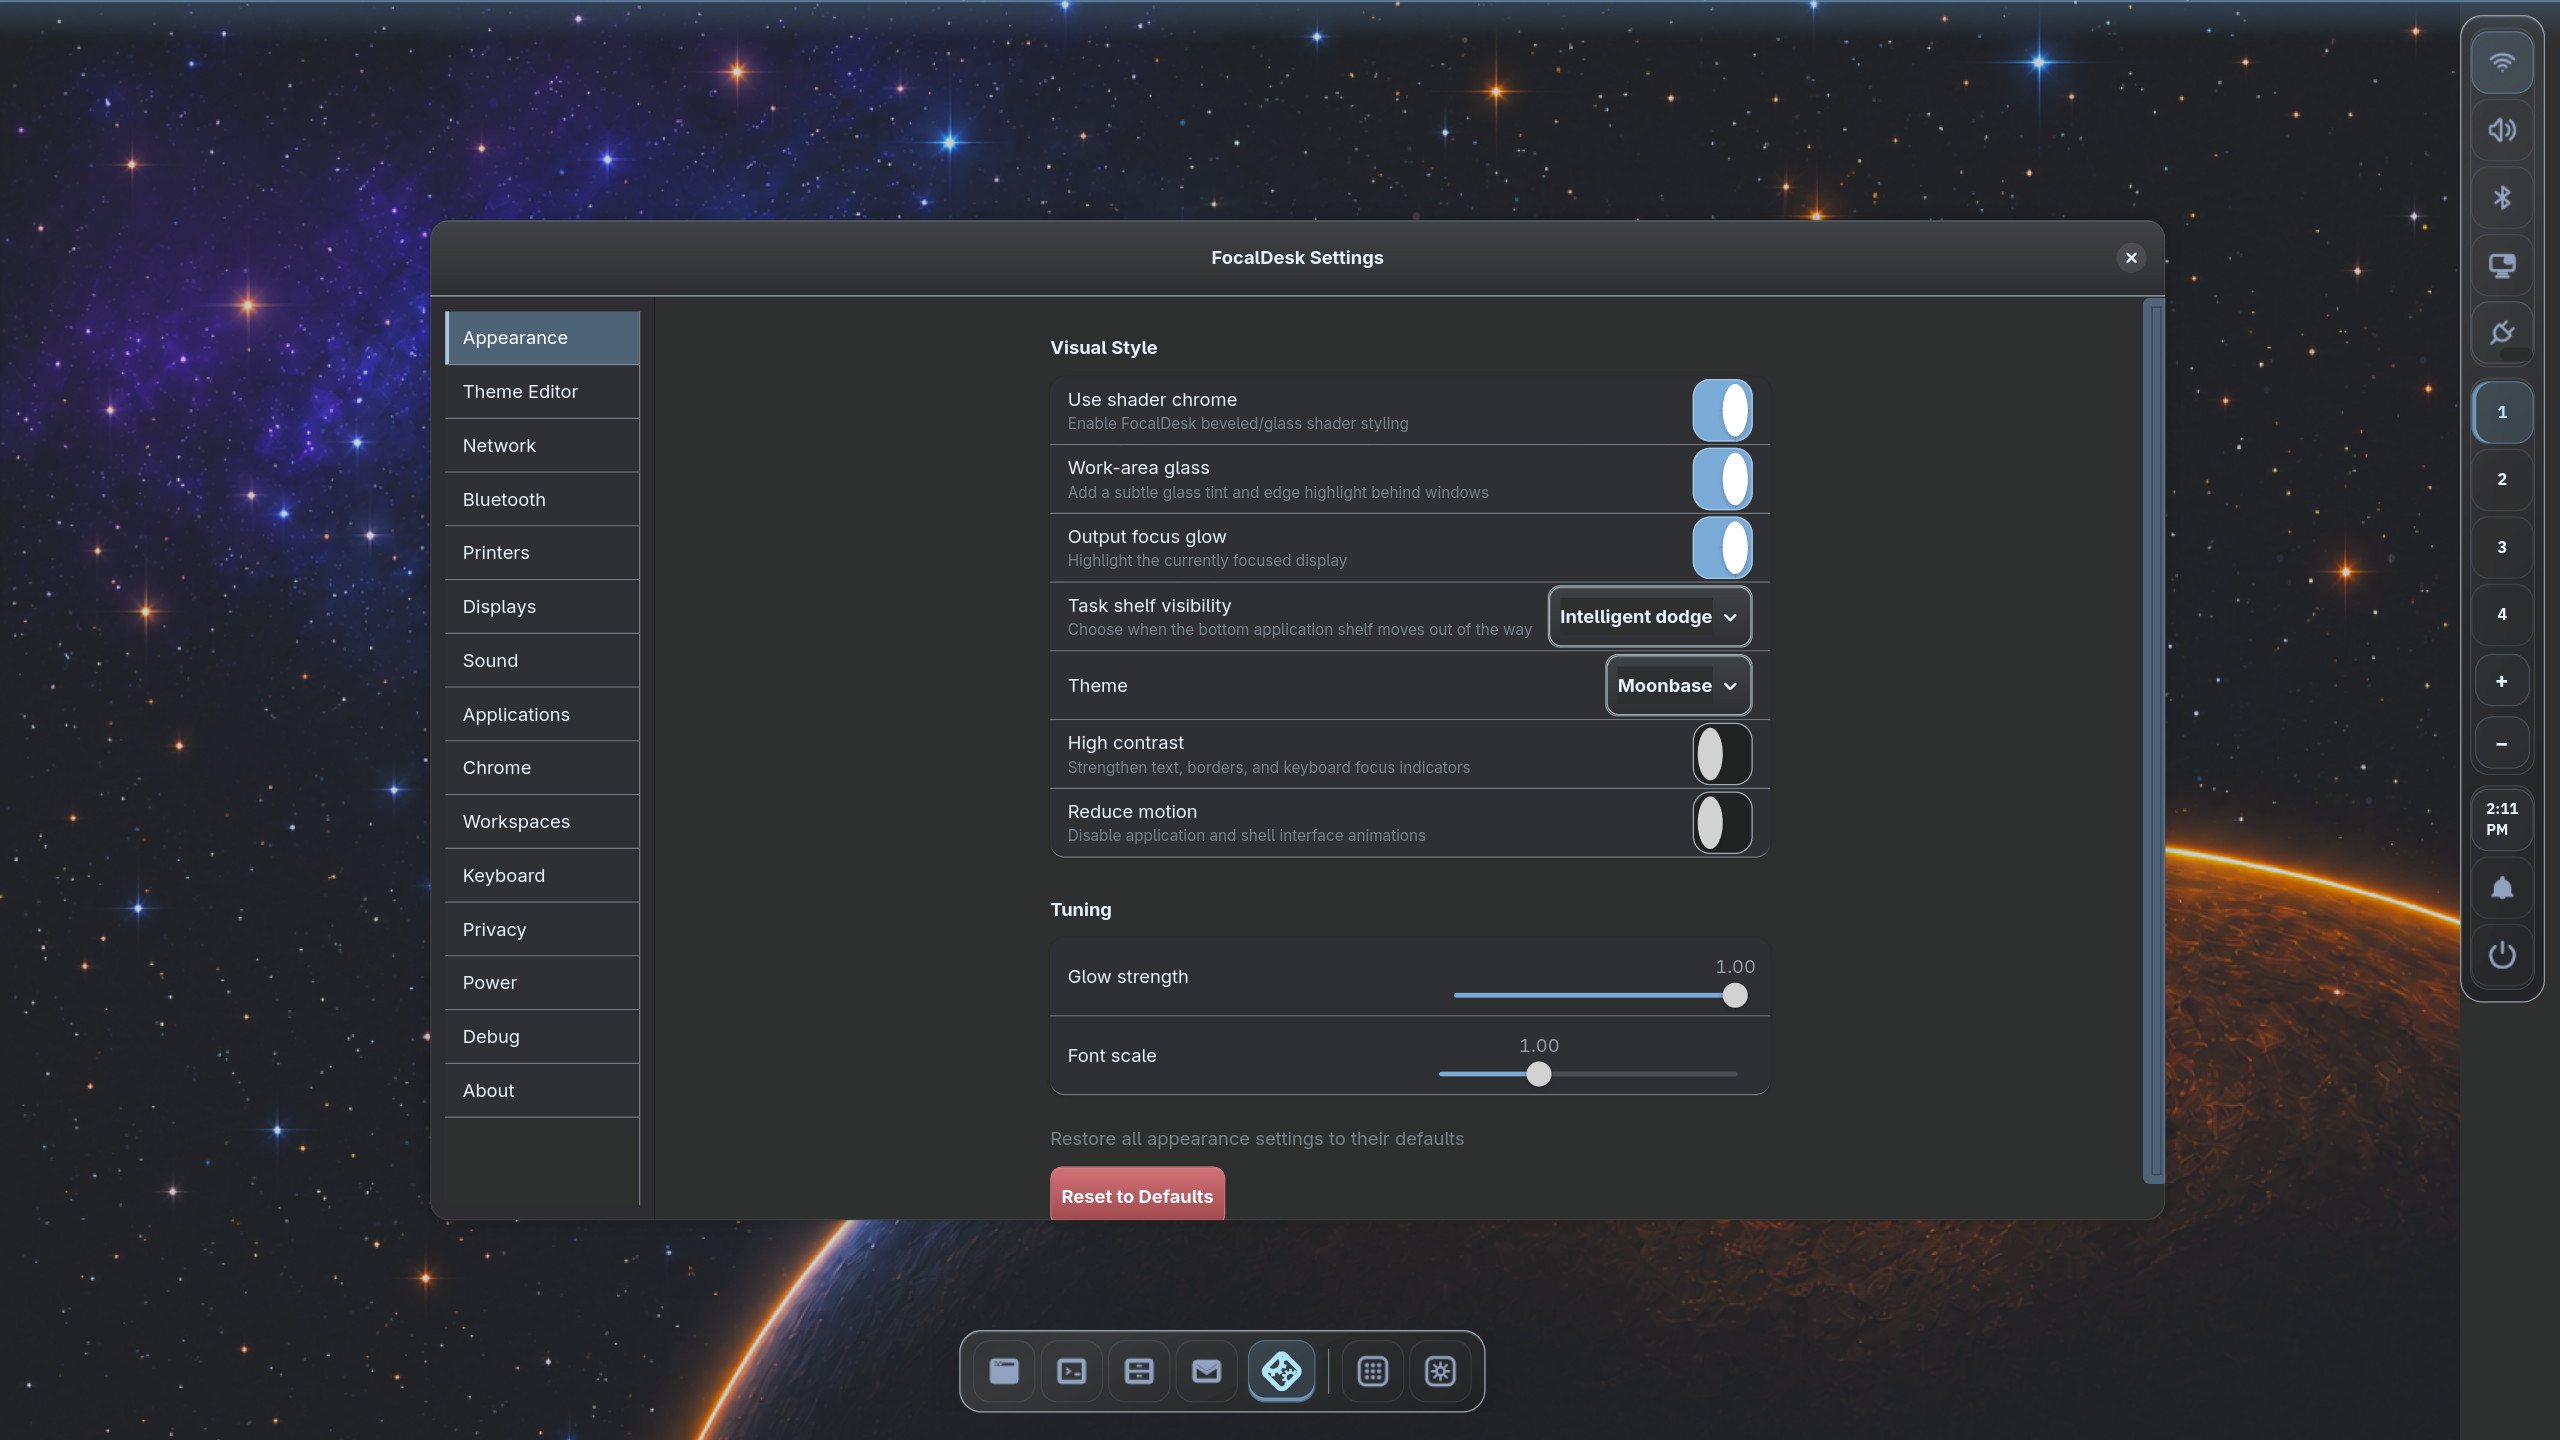Open Workspaces settings
This screenshot has width=2560, height=1440.
(x=542, y=822)
